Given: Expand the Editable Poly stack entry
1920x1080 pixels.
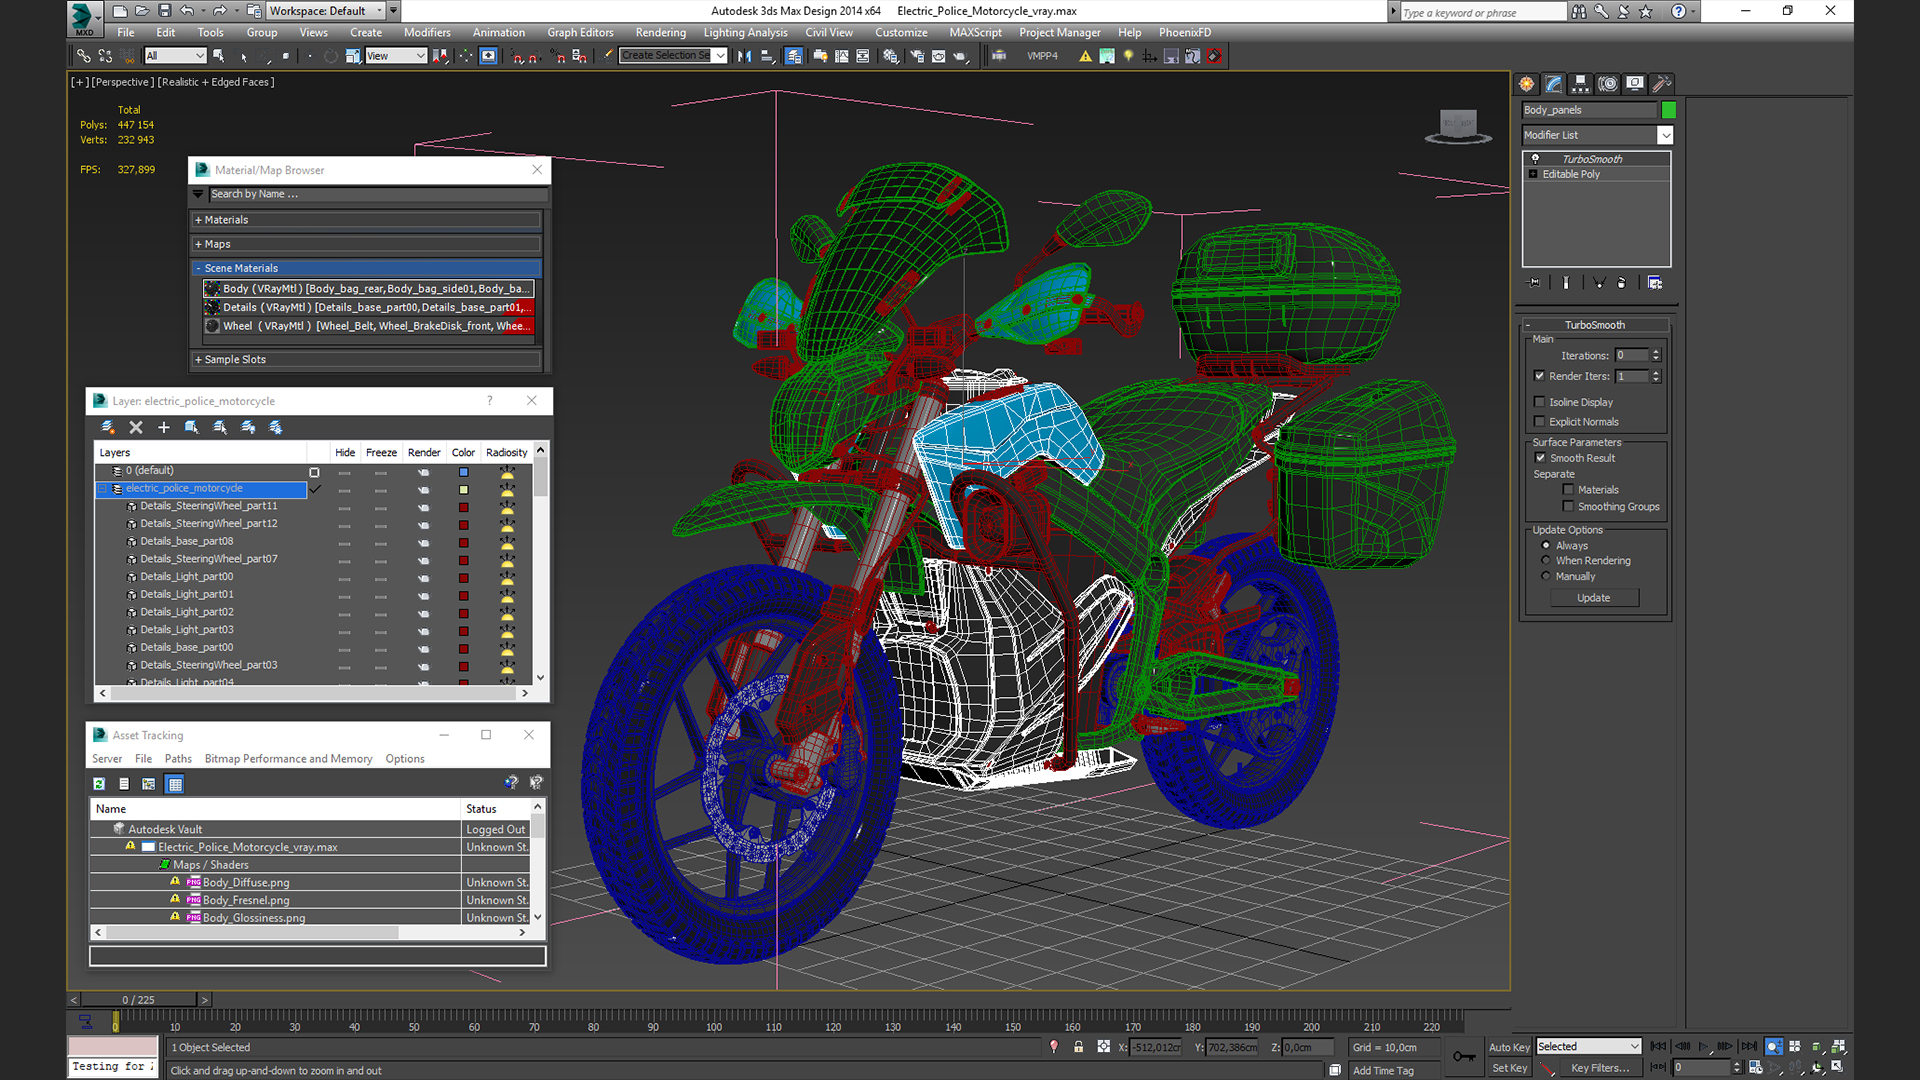Looking at the screenshot, I should pos(1533,174).
